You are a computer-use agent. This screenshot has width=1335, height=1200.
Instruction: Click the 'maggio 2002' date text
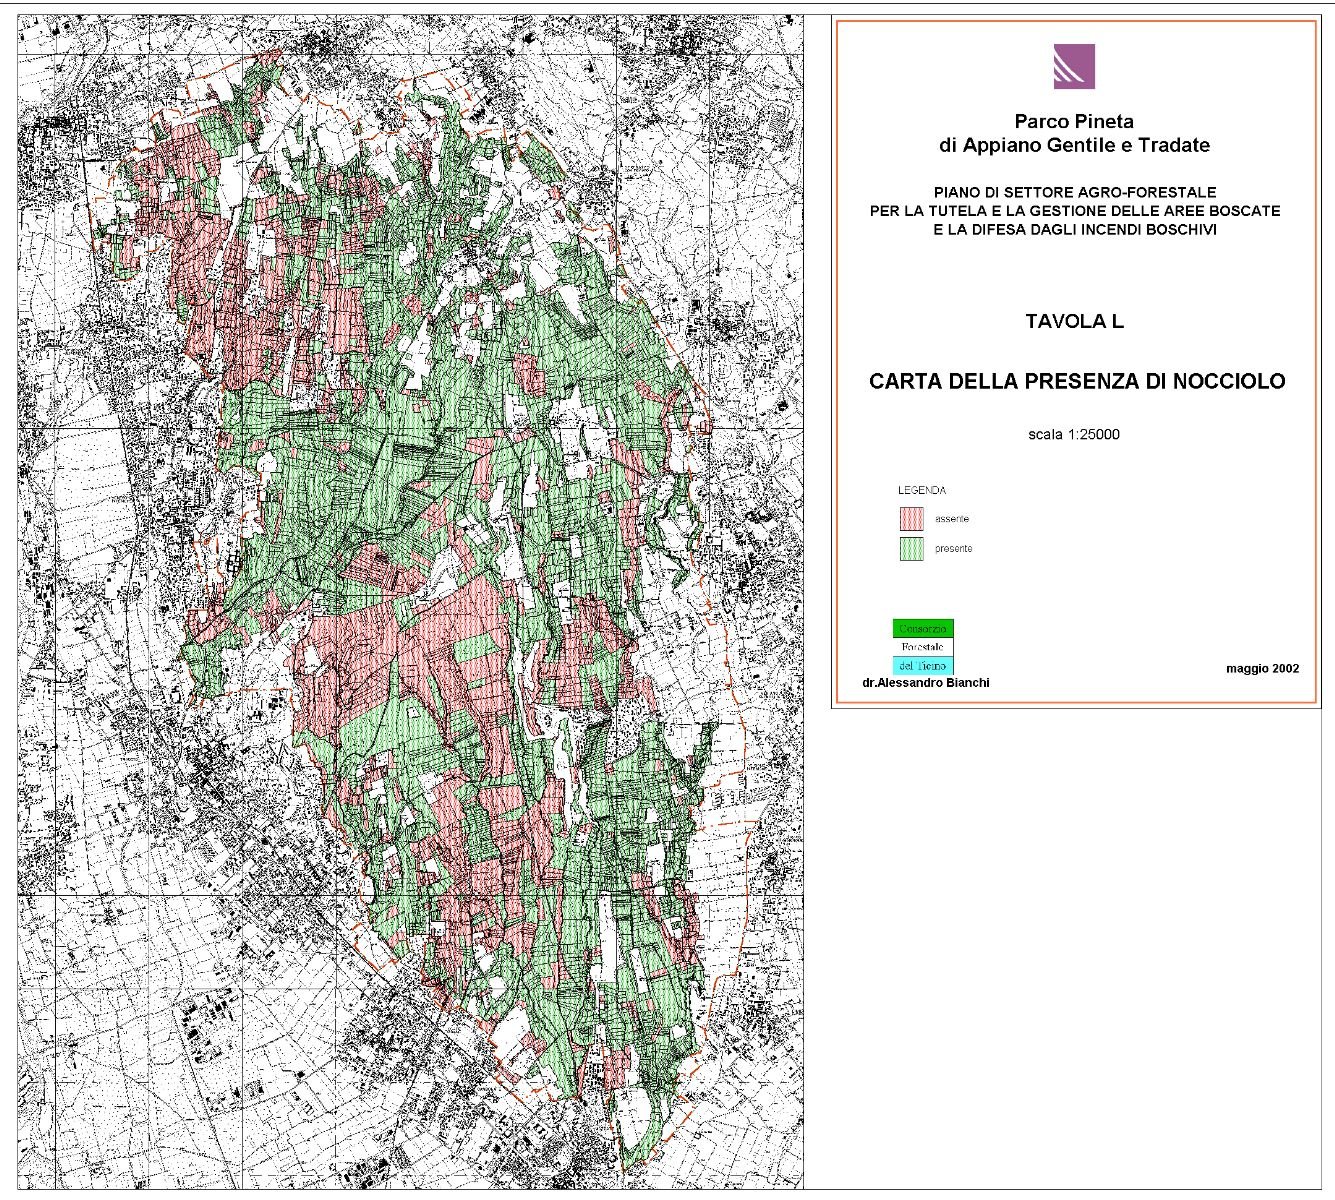[x=1262, y=668]
